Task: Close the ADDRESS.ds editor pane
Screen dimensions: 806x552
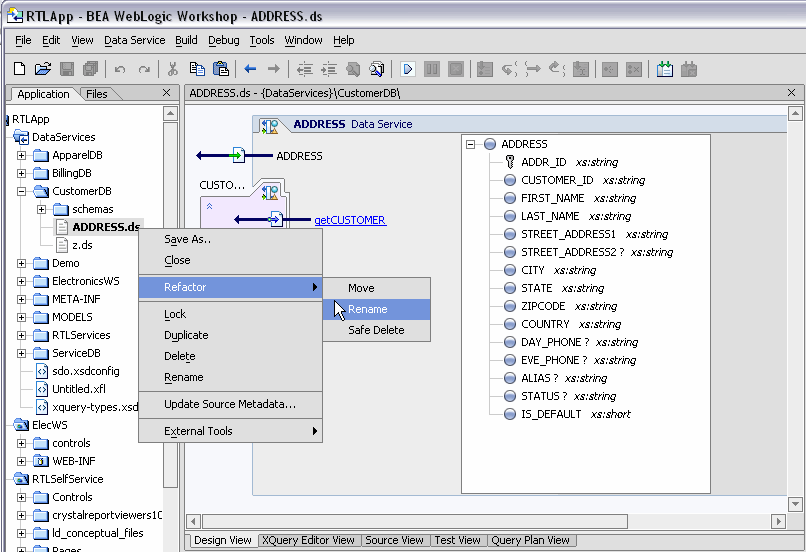Action: pyautogui.click(x=792, y=93)
